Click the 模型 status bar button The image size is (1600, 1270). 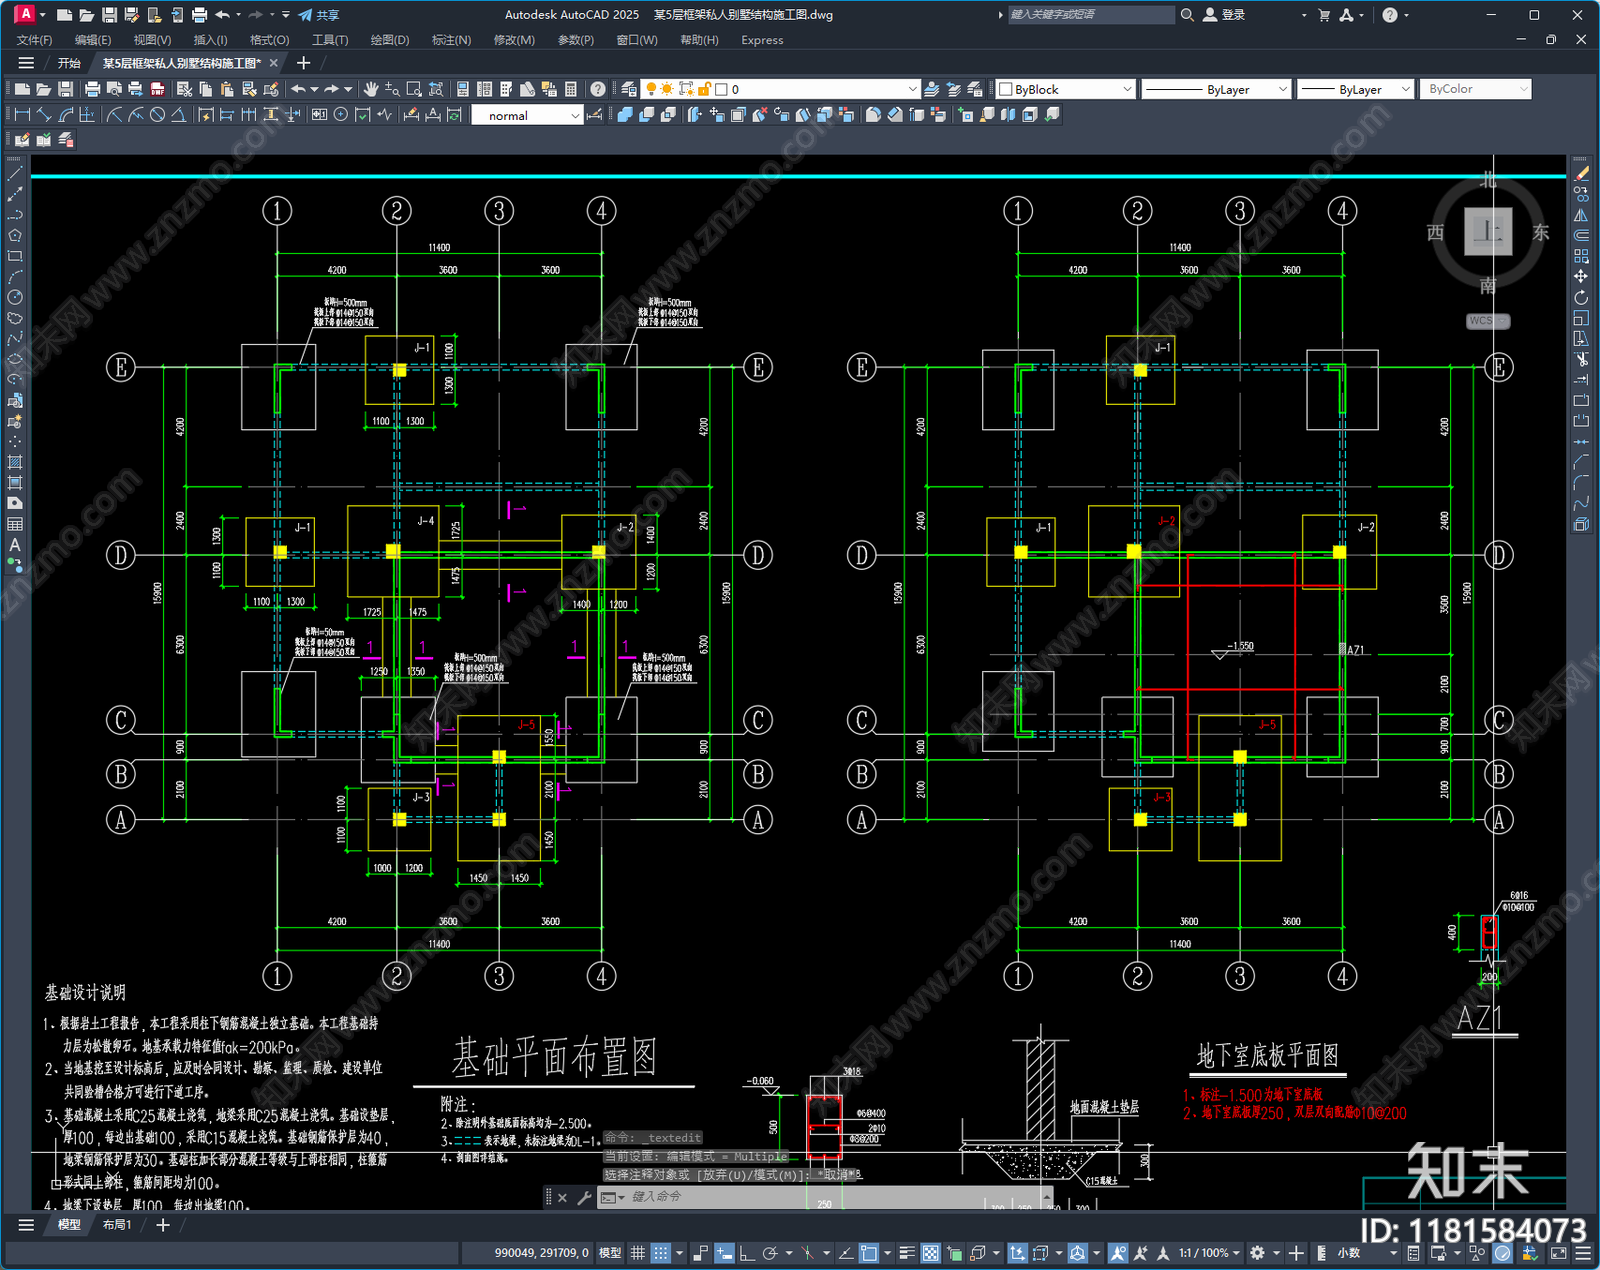610,1253
